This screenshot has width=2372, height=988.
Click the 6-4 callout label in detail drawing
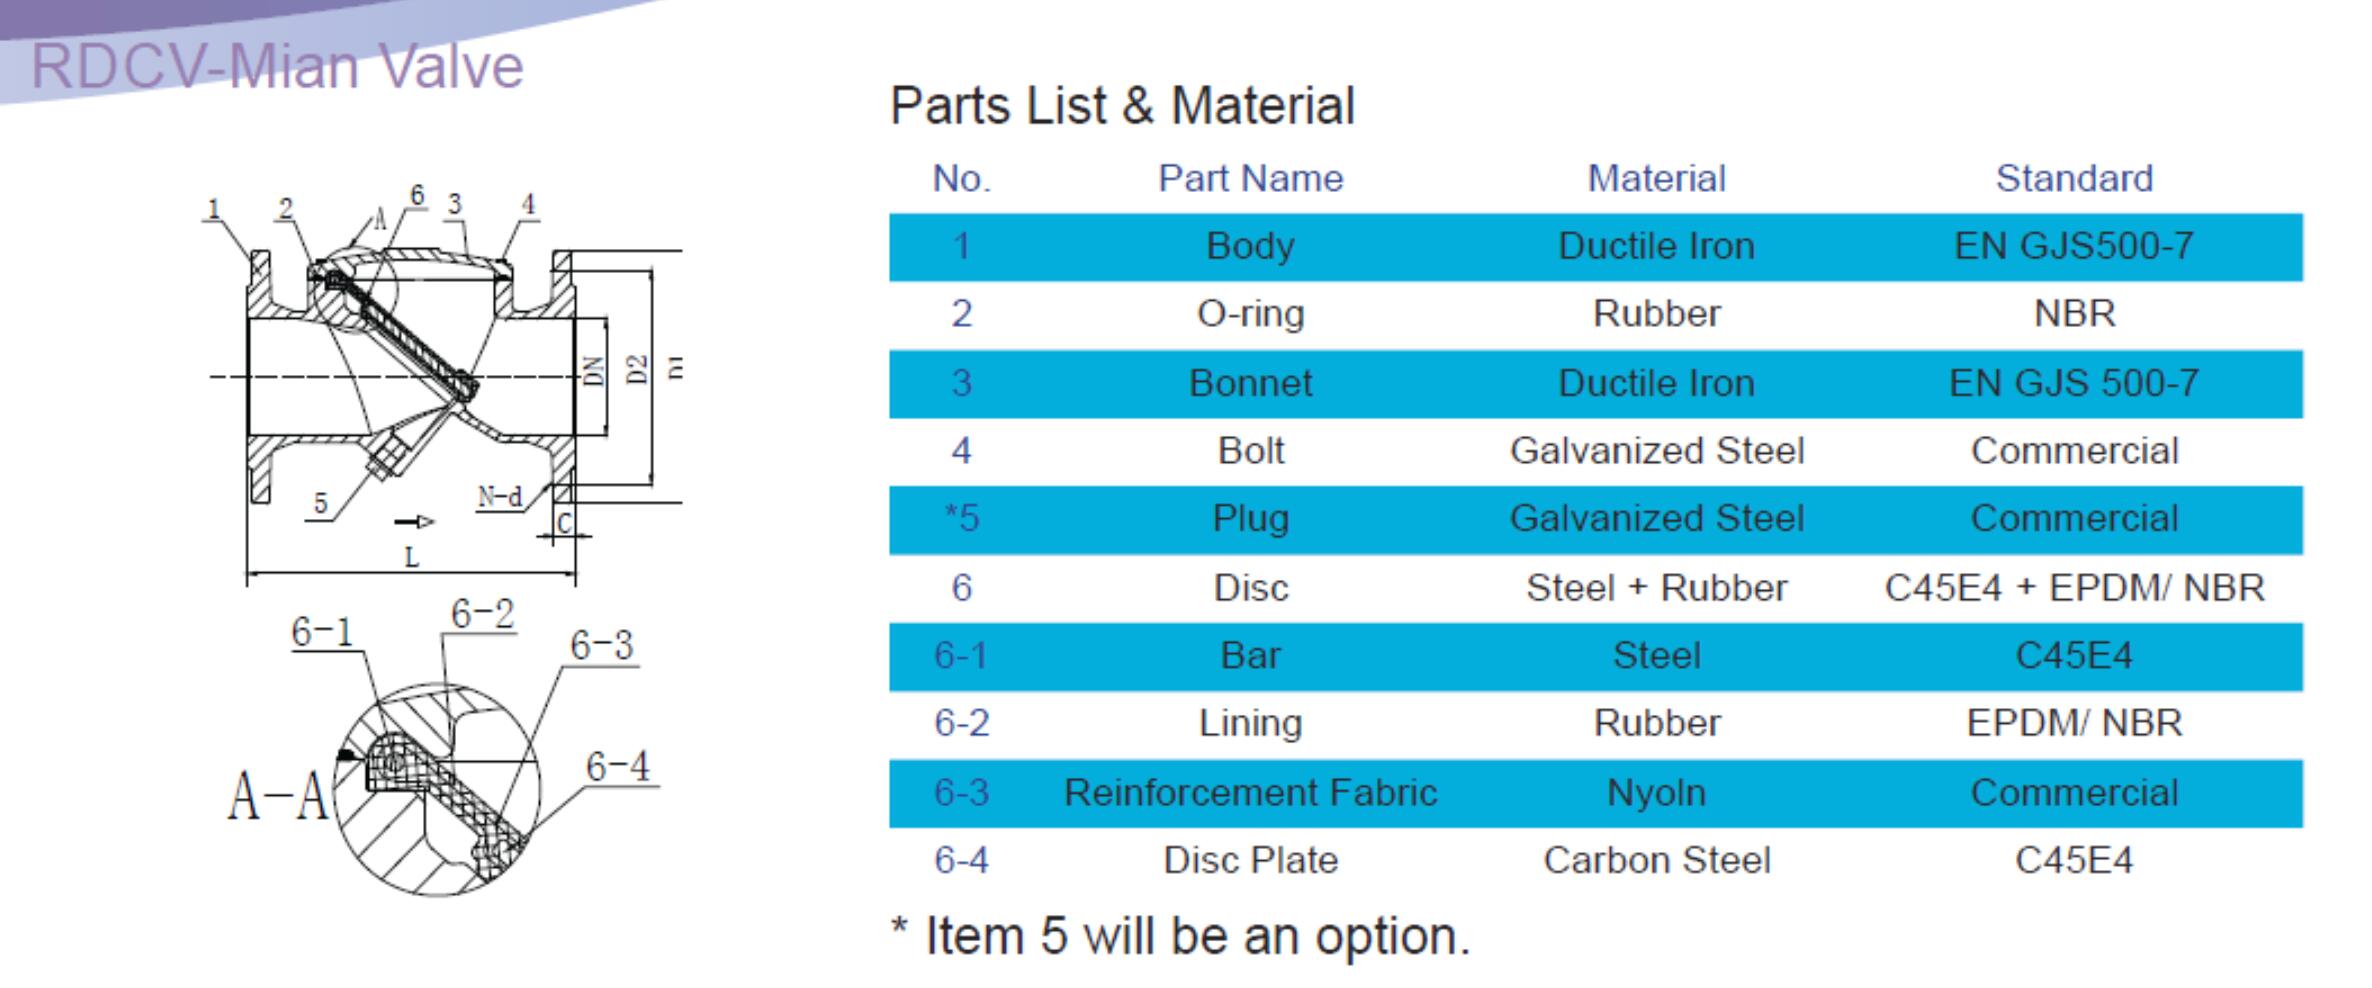pos(617,767)
